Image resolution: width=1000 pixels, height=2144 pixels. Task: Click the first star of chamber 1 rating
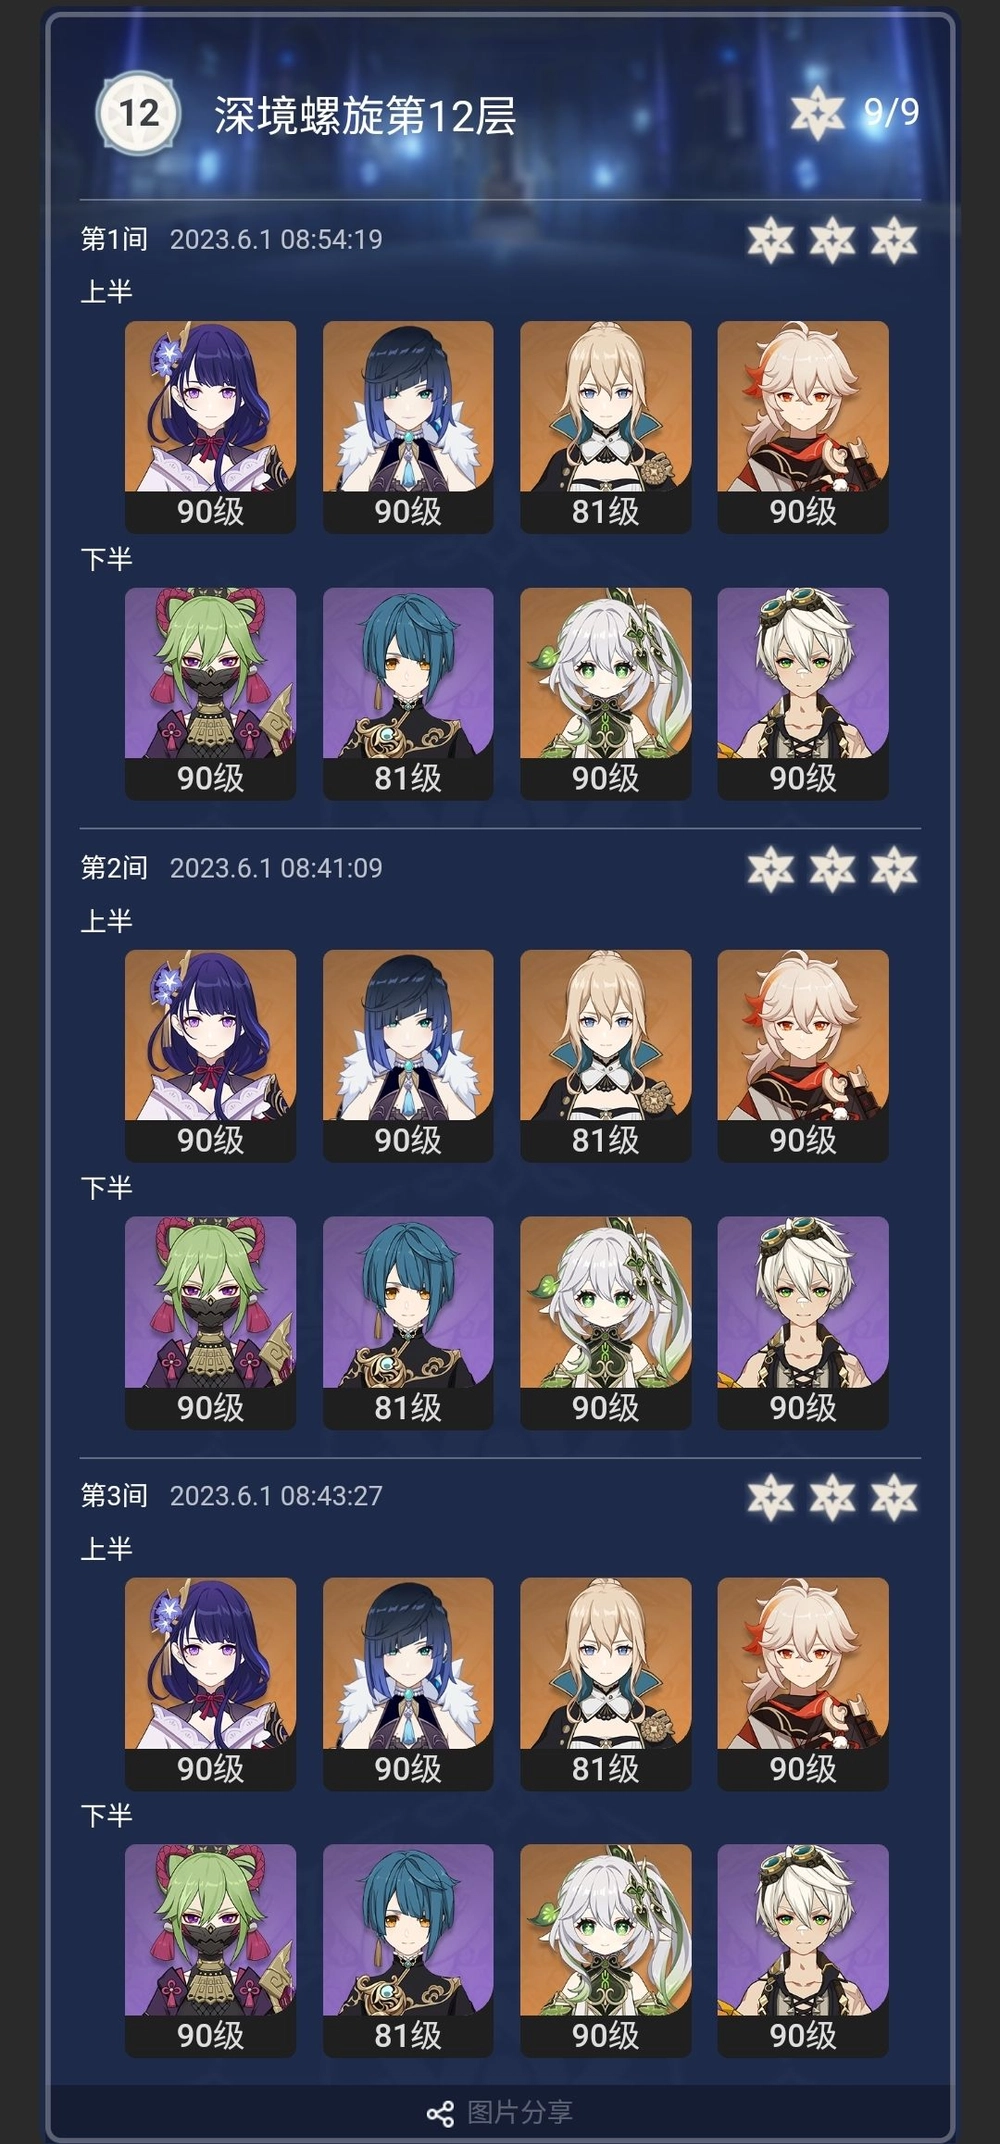771,240
